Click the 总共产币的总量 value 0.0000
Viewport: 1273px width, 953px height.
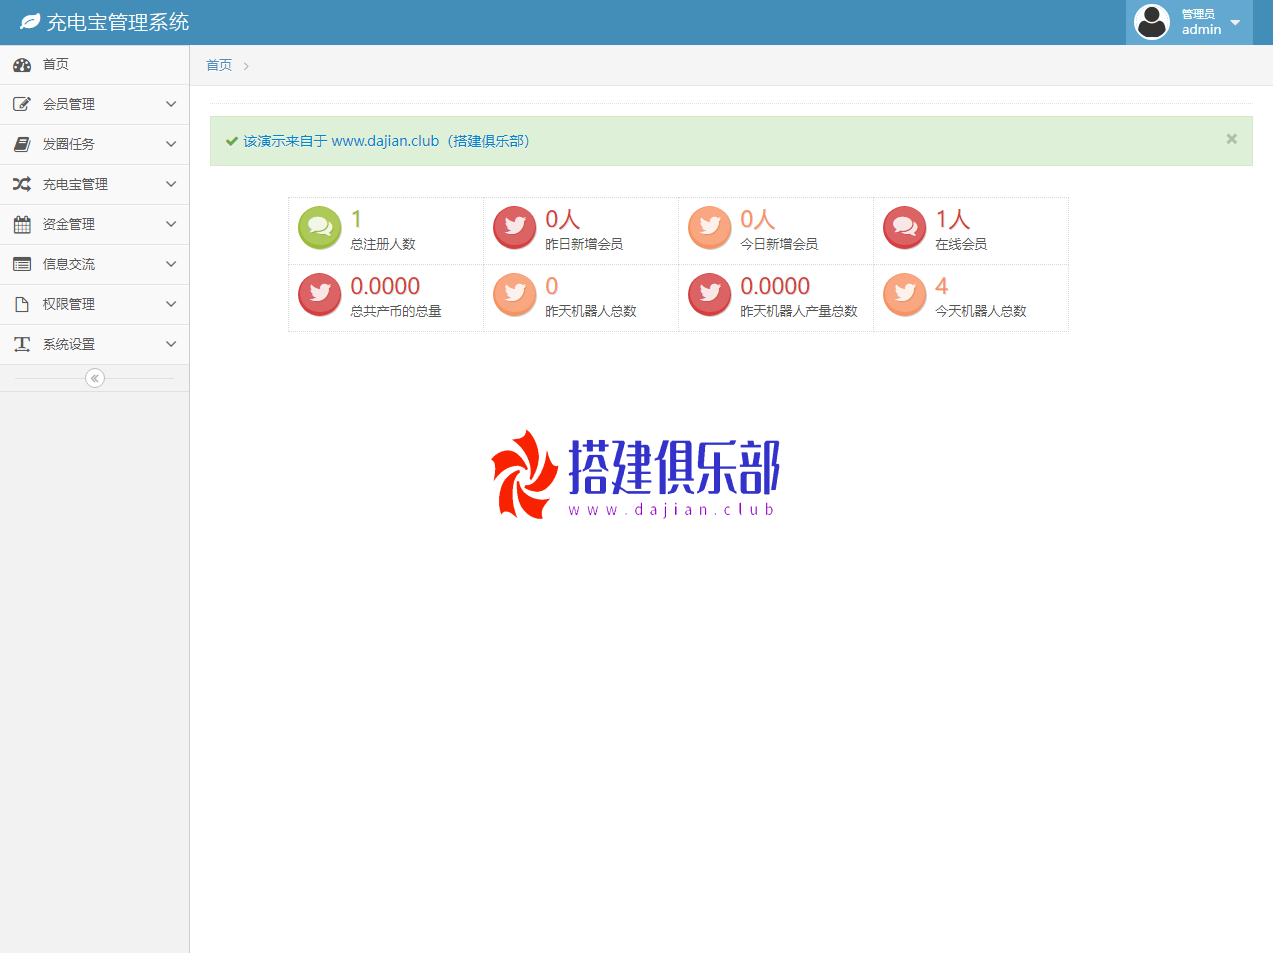pyautogui.click(x=385, y=286)
